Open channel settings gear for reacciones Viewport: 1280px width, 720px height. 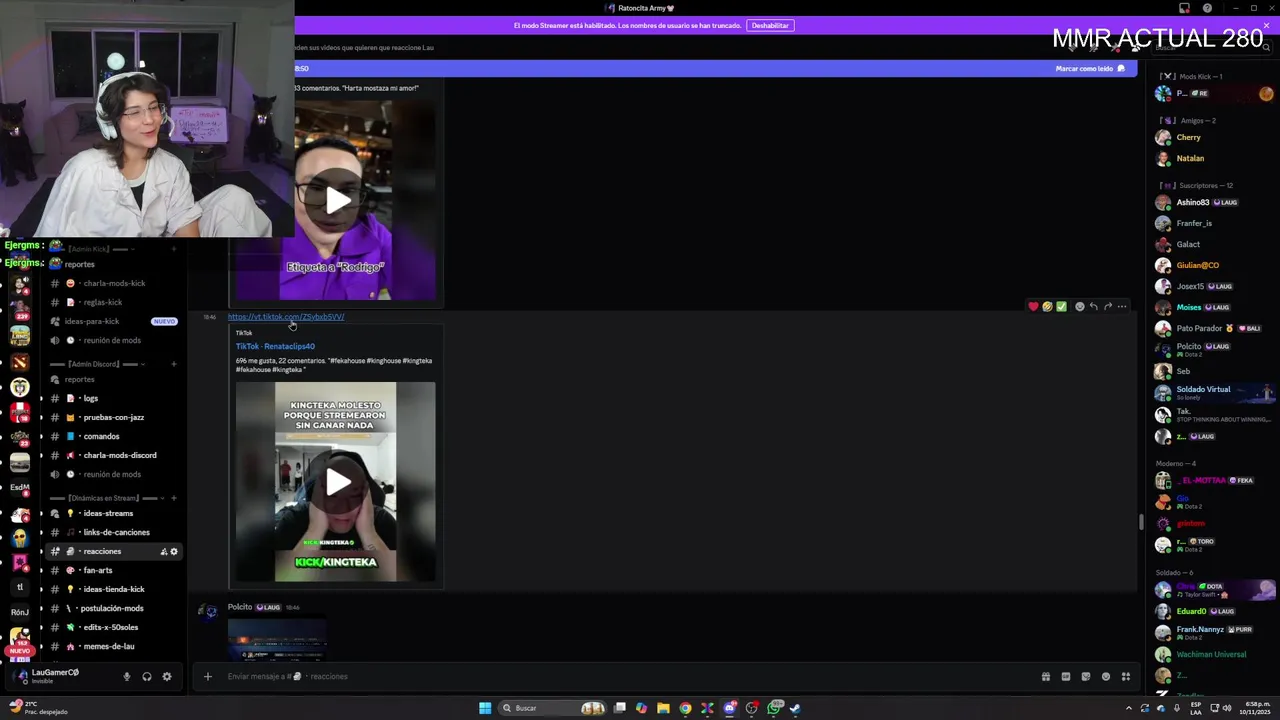click(174, 551)
